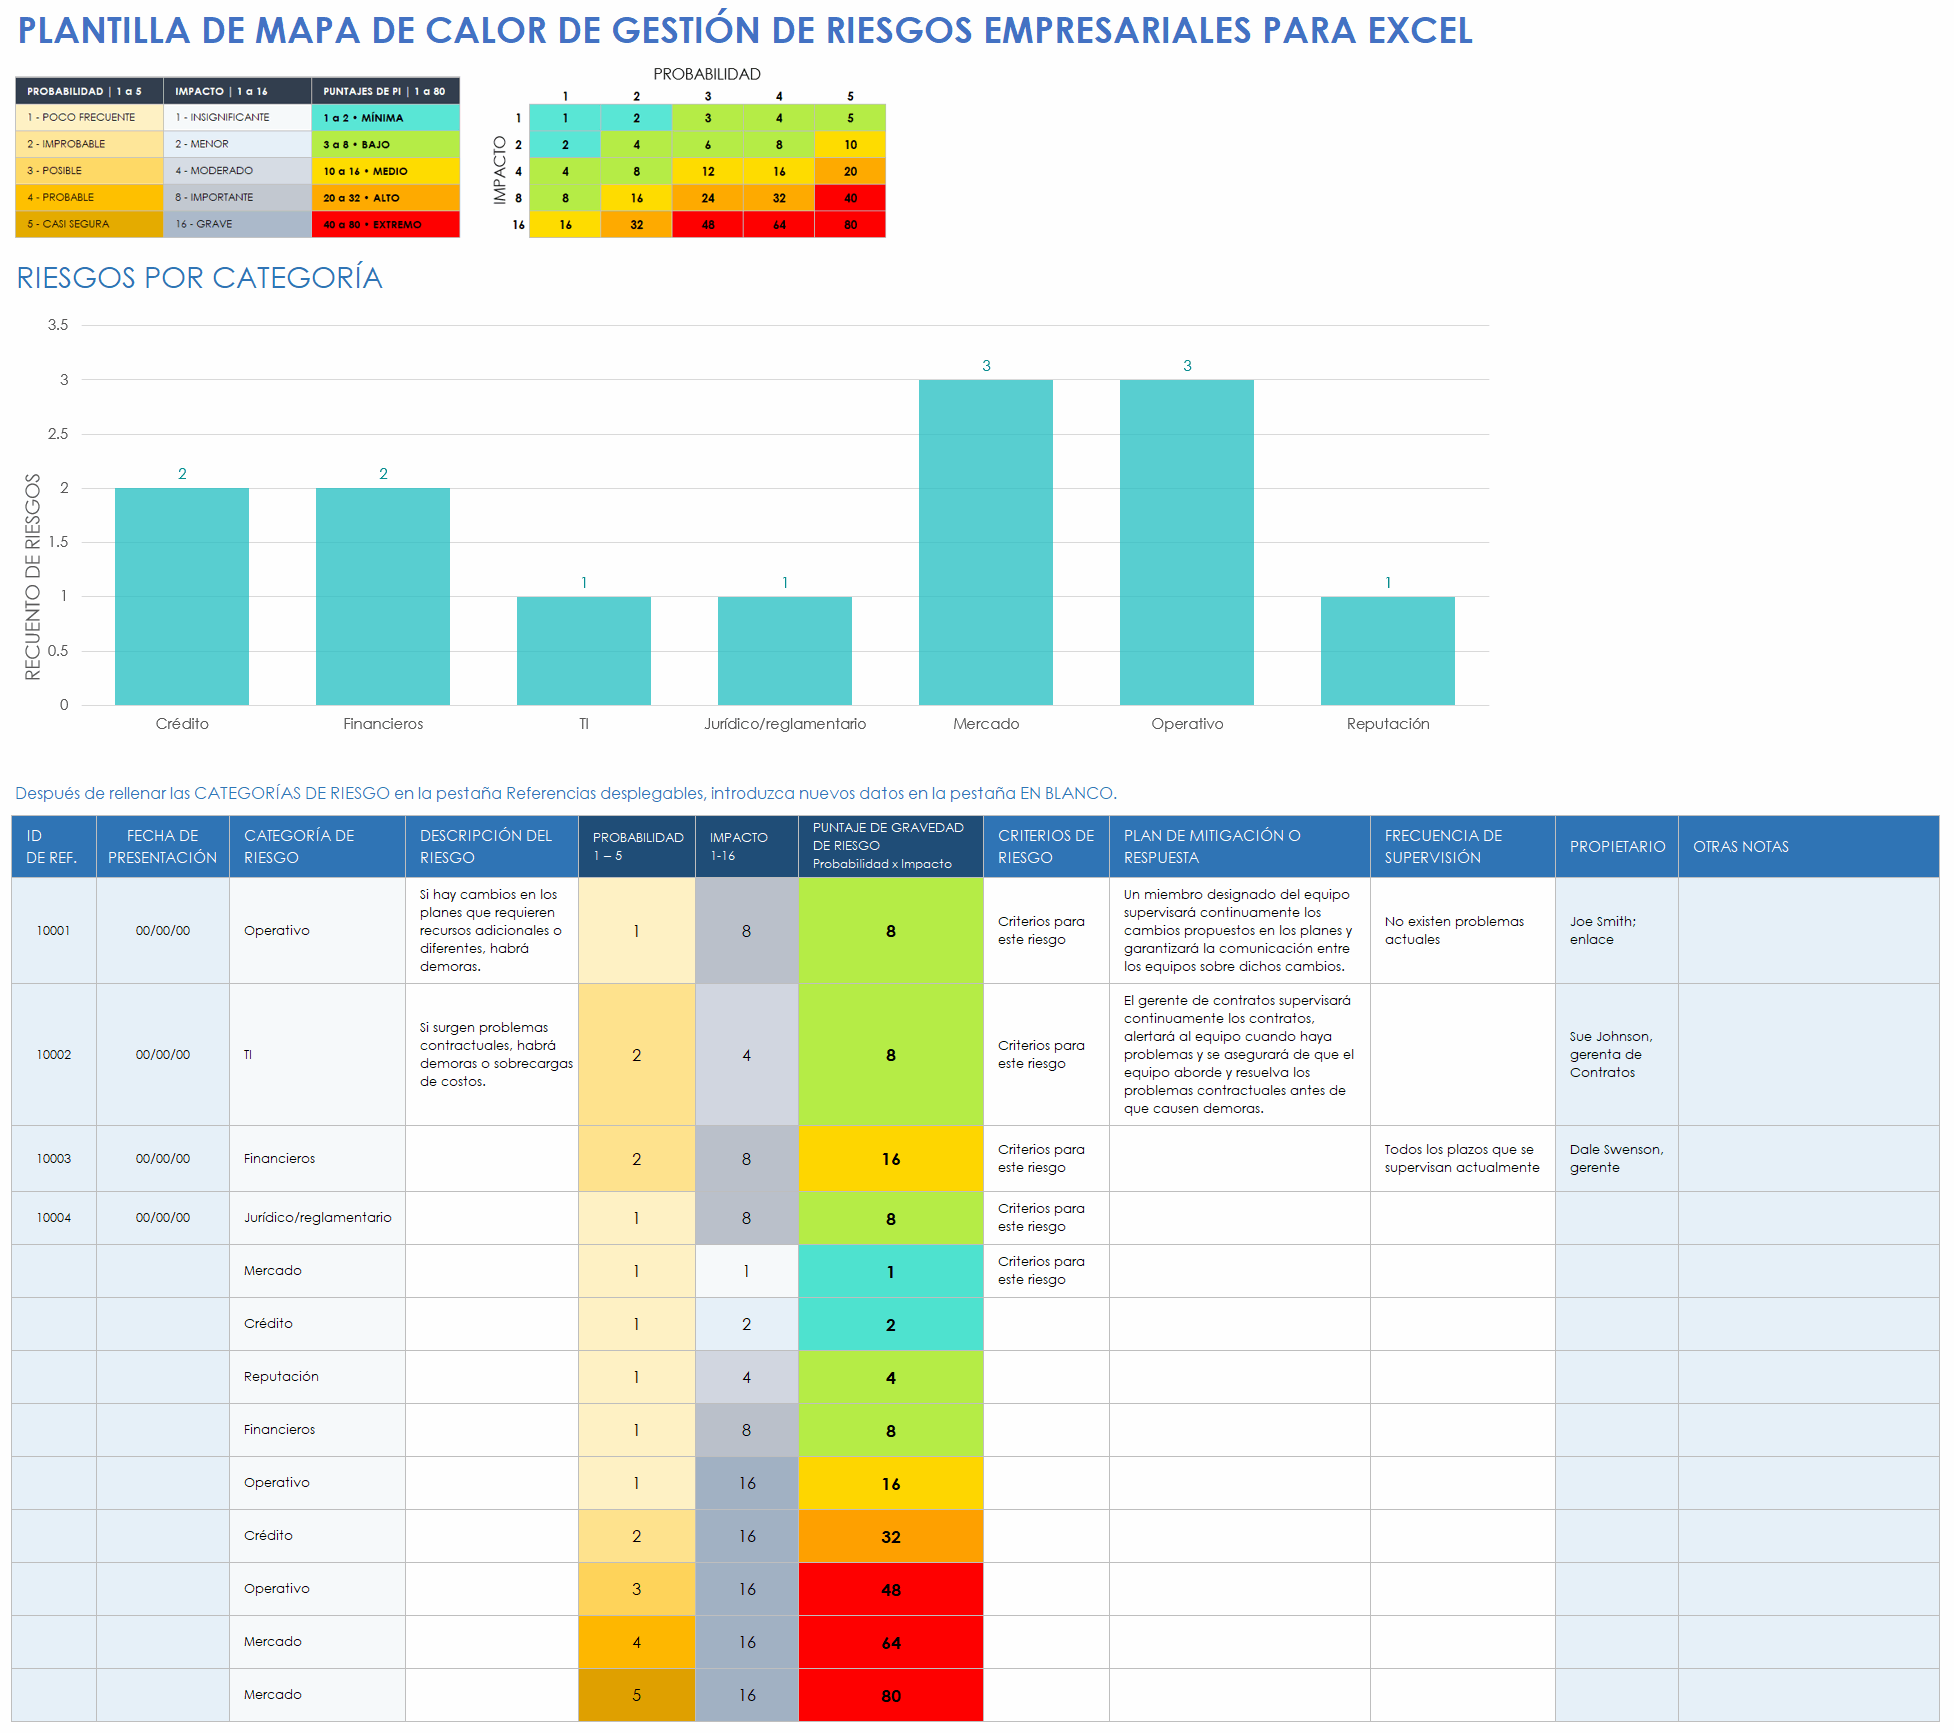Select the ID cell '10002'
This screenshot has width=1954, height=1733.
click(54, 1055)
